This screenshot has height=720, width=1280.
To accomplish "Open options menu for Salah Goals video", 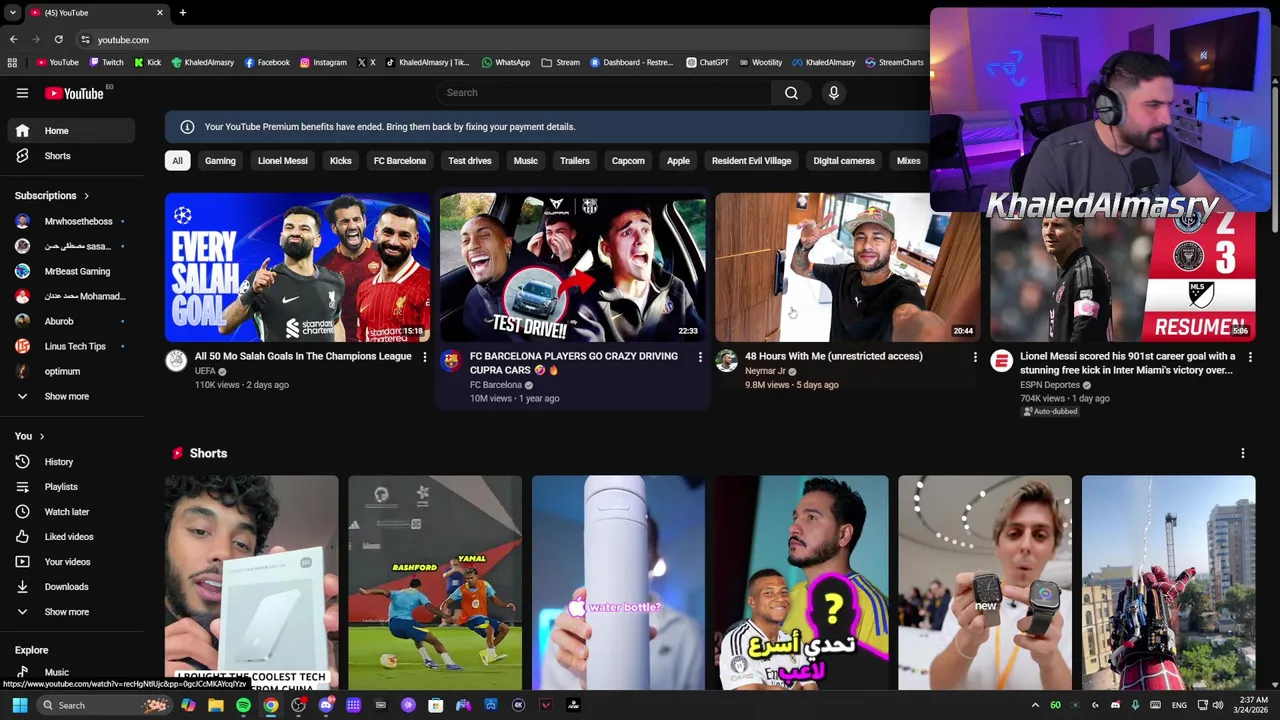I will click(x=424, y=357).
